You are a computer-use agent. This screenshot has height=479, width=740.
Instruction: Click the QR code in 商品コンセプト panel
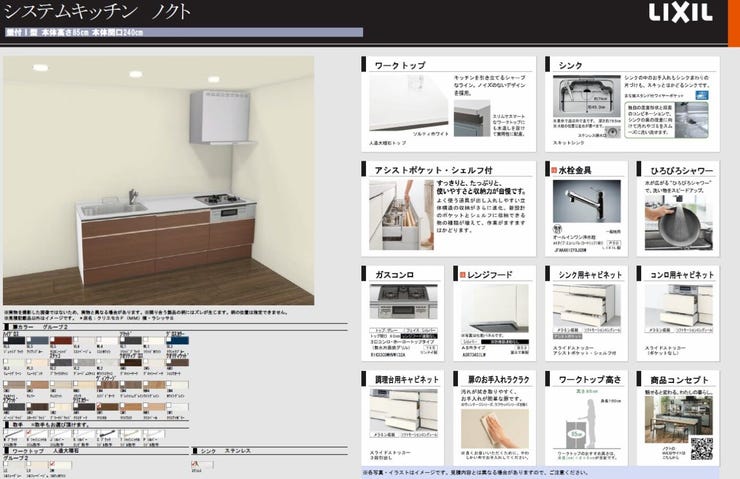(x=701, y=447)
